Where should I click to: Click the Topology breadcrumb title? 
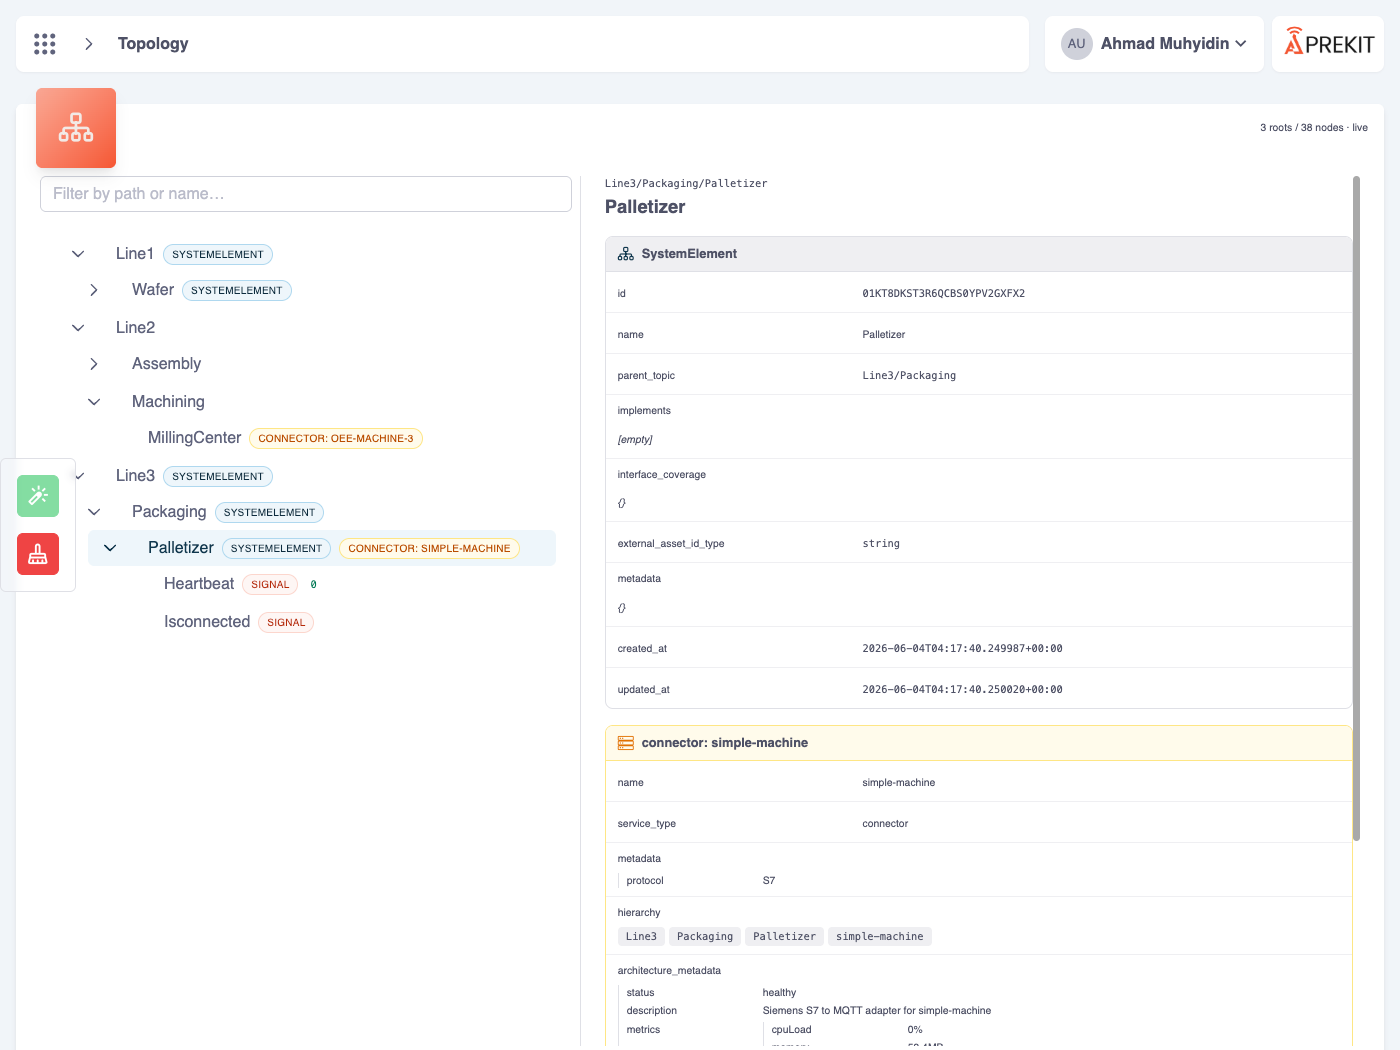153,44
